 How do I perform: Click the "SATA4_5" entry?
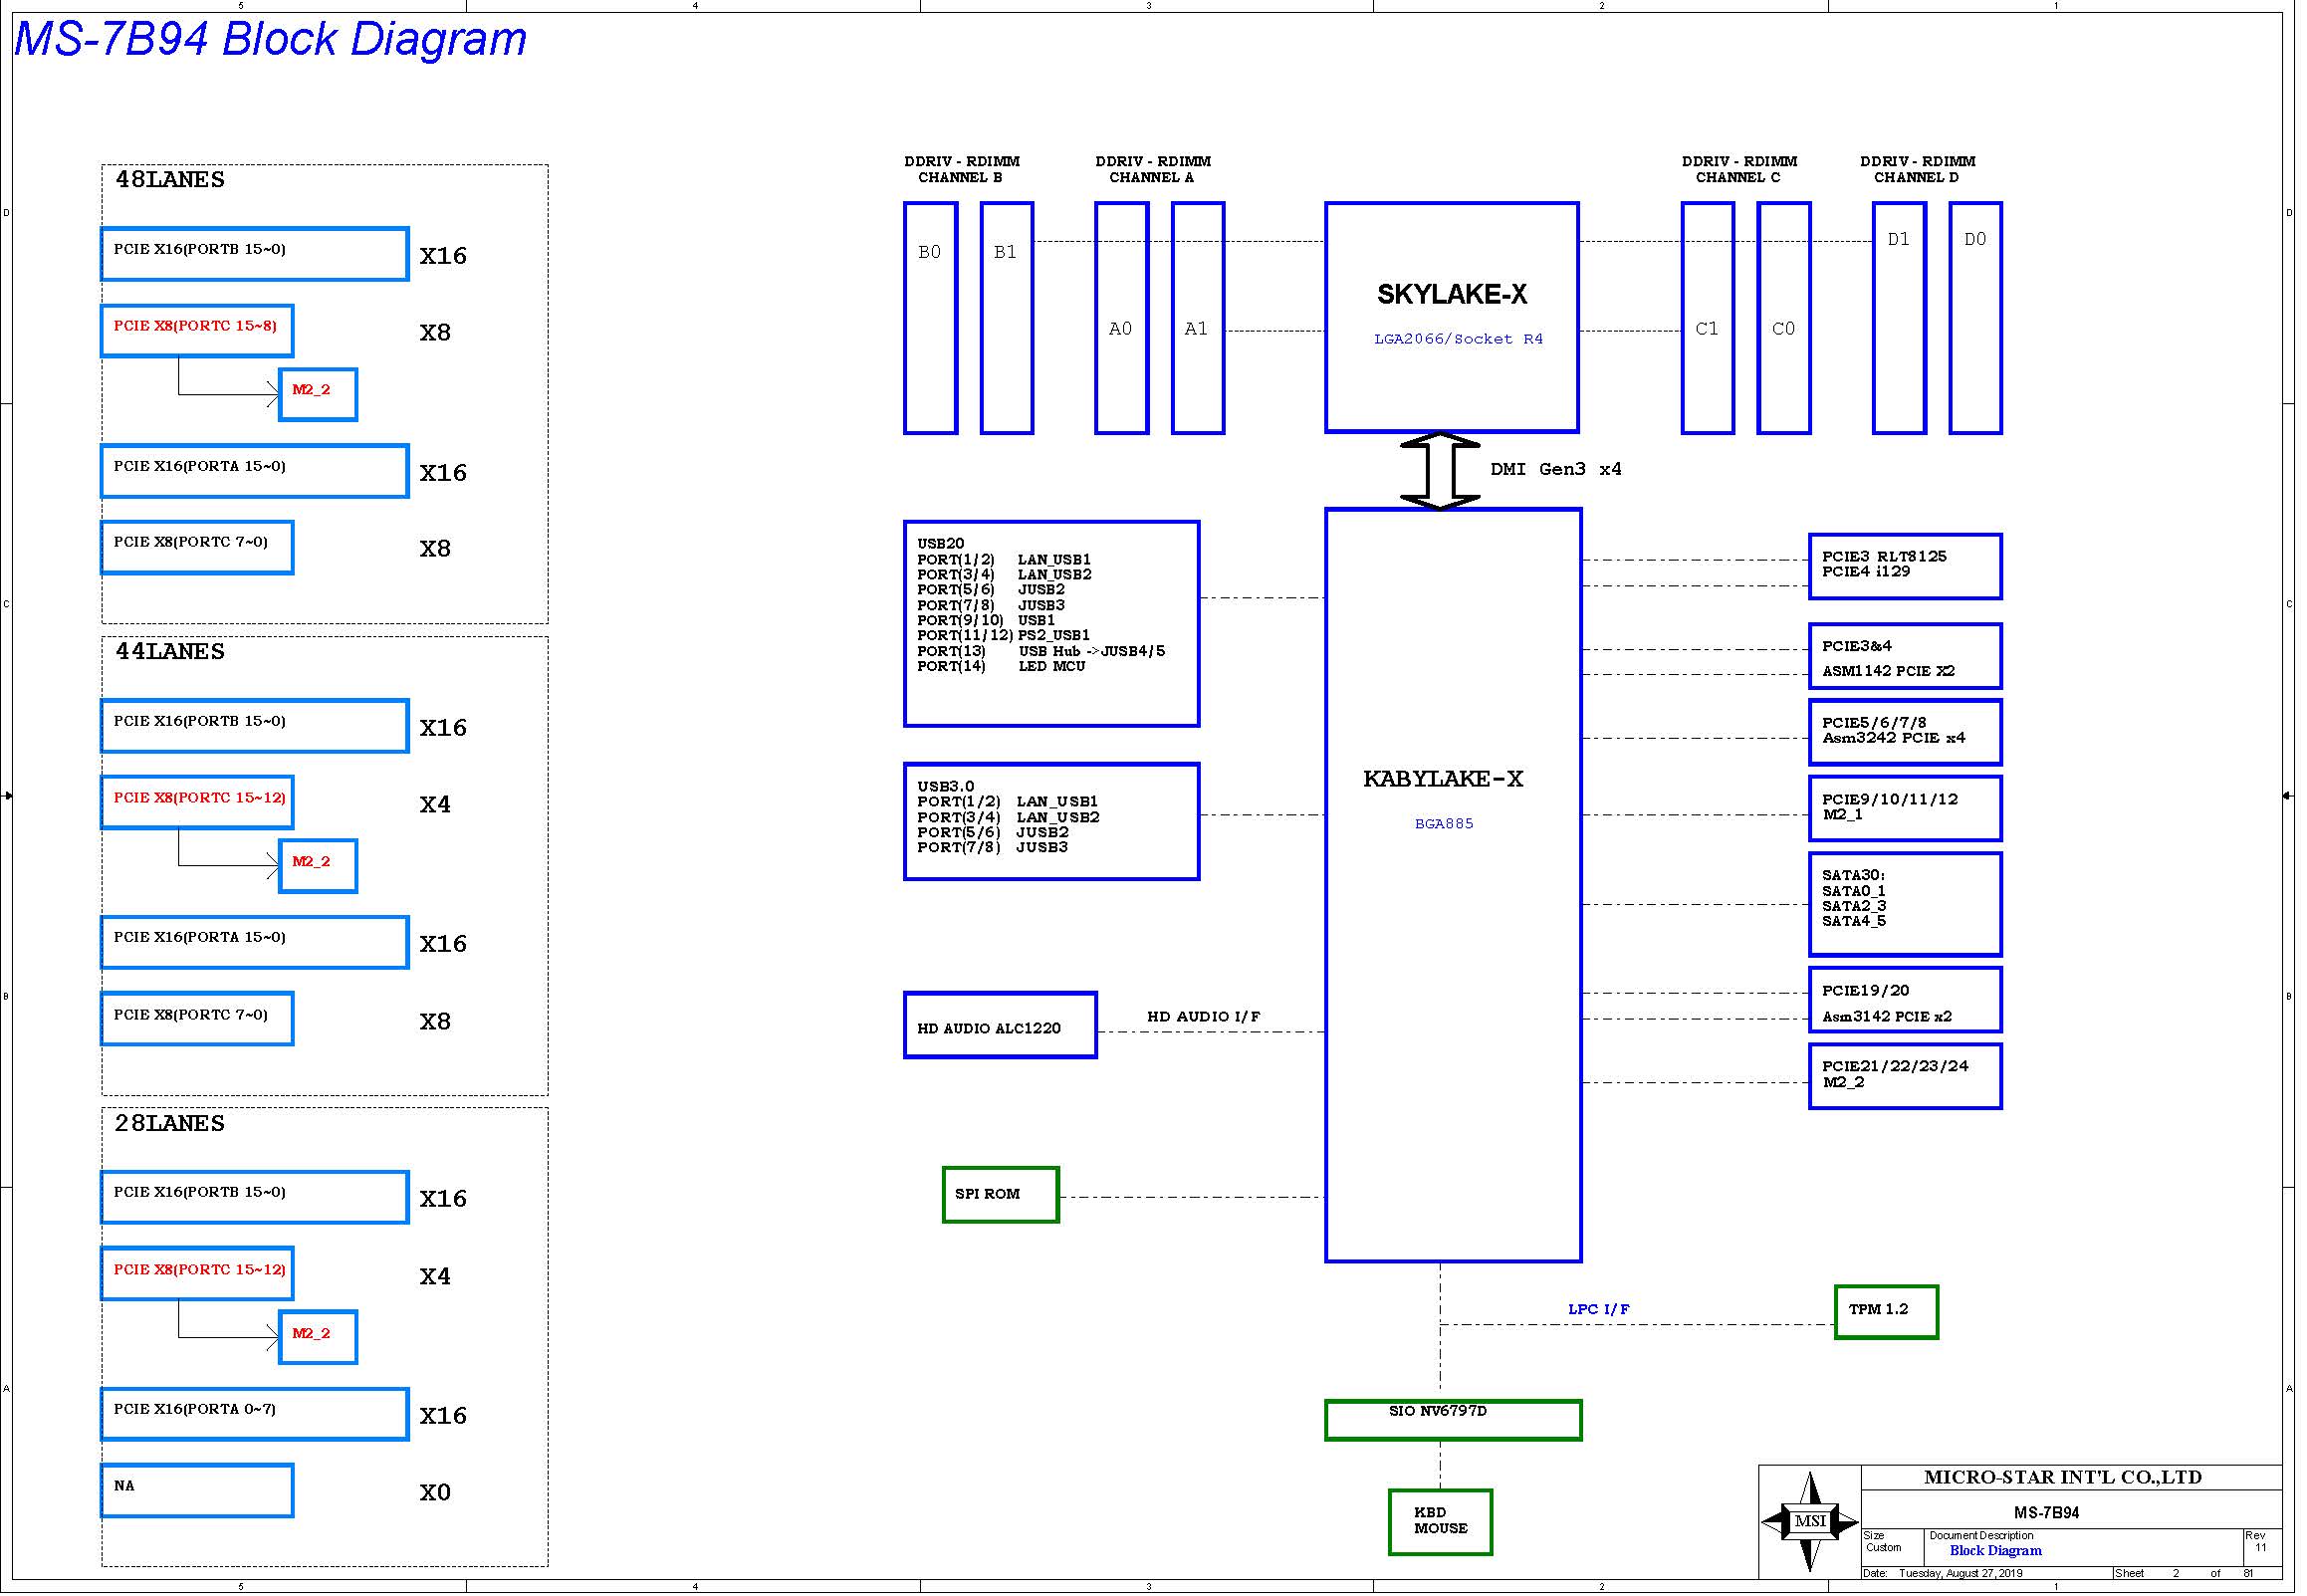[1854, 921]
